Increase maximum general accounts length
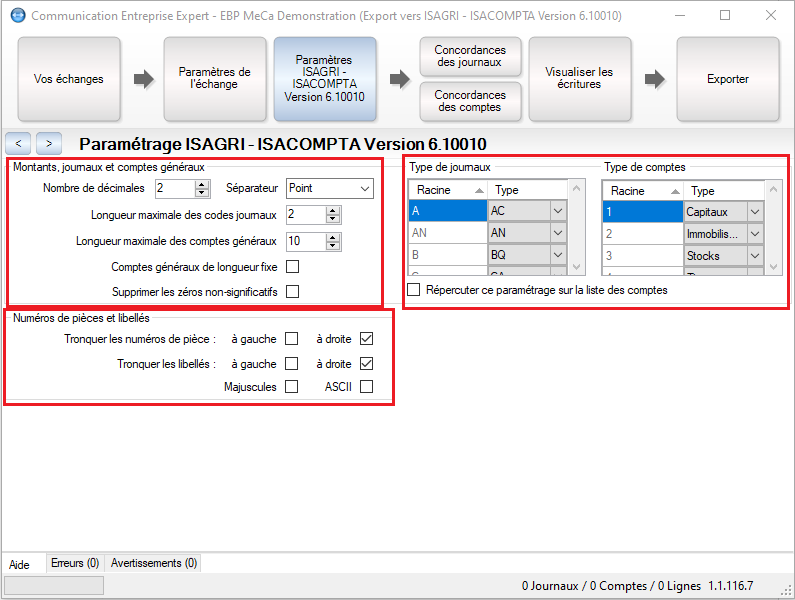The image size is (795, 600). [333, 237]
